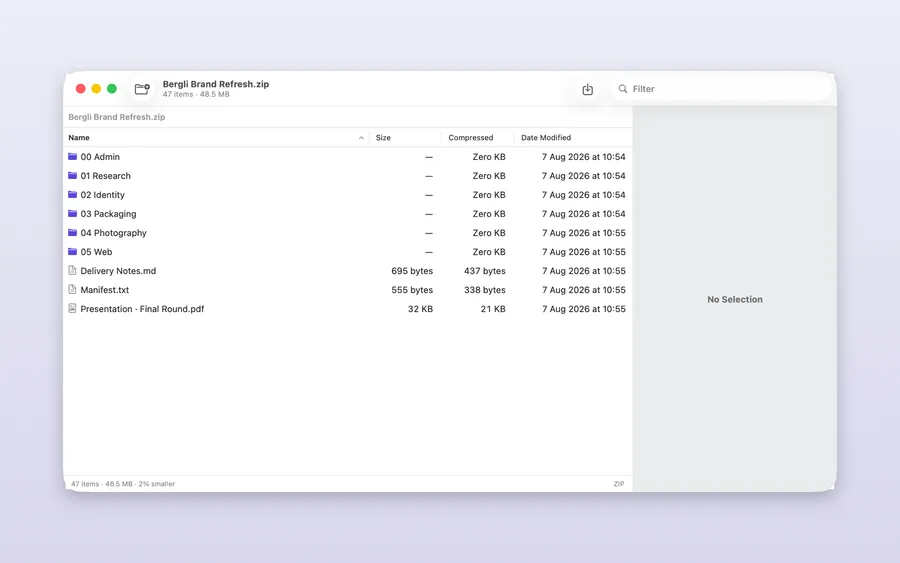The image size is (900, 563).
Task: Select the Delivery Notes.md file name
Action: 118,271
